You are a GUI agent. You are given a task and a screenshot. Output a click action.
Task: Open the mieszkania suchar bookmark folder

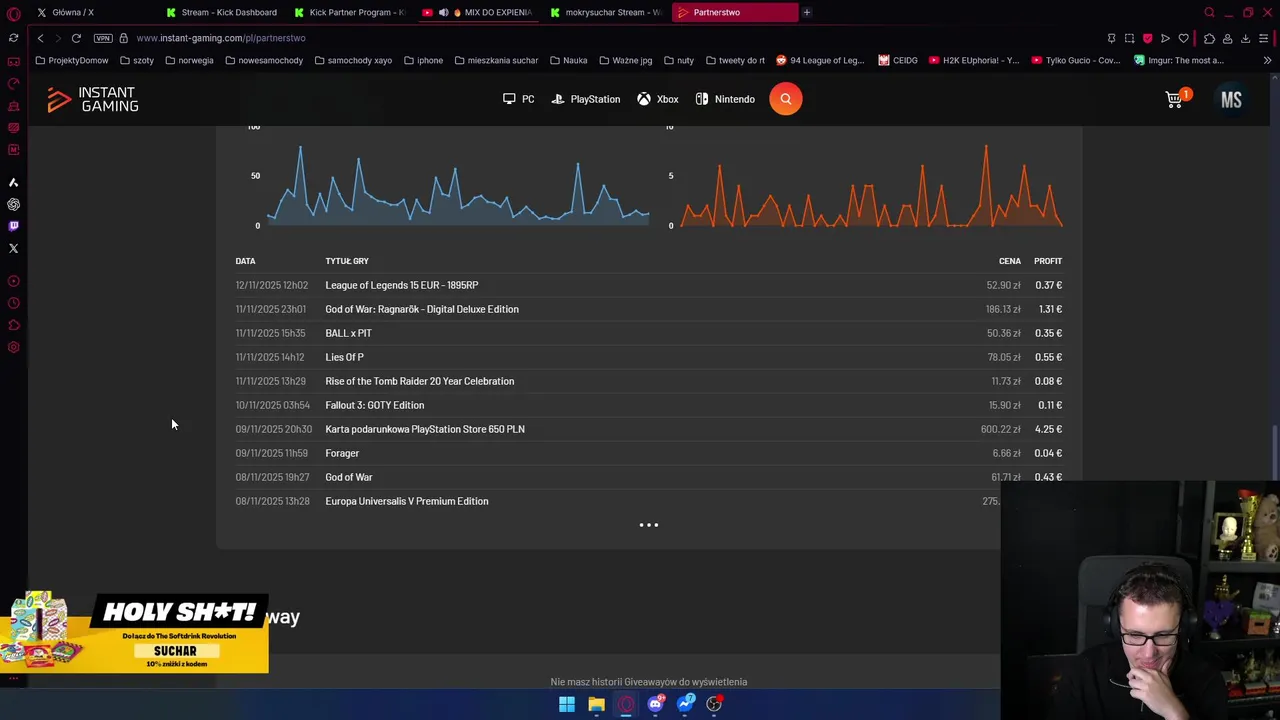click(496, 60)
